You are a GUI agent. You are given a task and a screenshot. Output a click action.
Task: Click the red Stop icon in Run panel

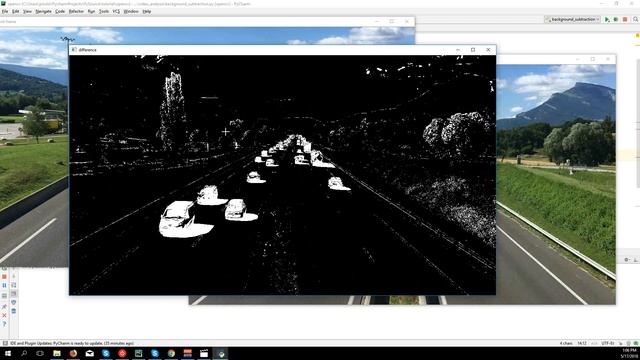tap(4, 277)
